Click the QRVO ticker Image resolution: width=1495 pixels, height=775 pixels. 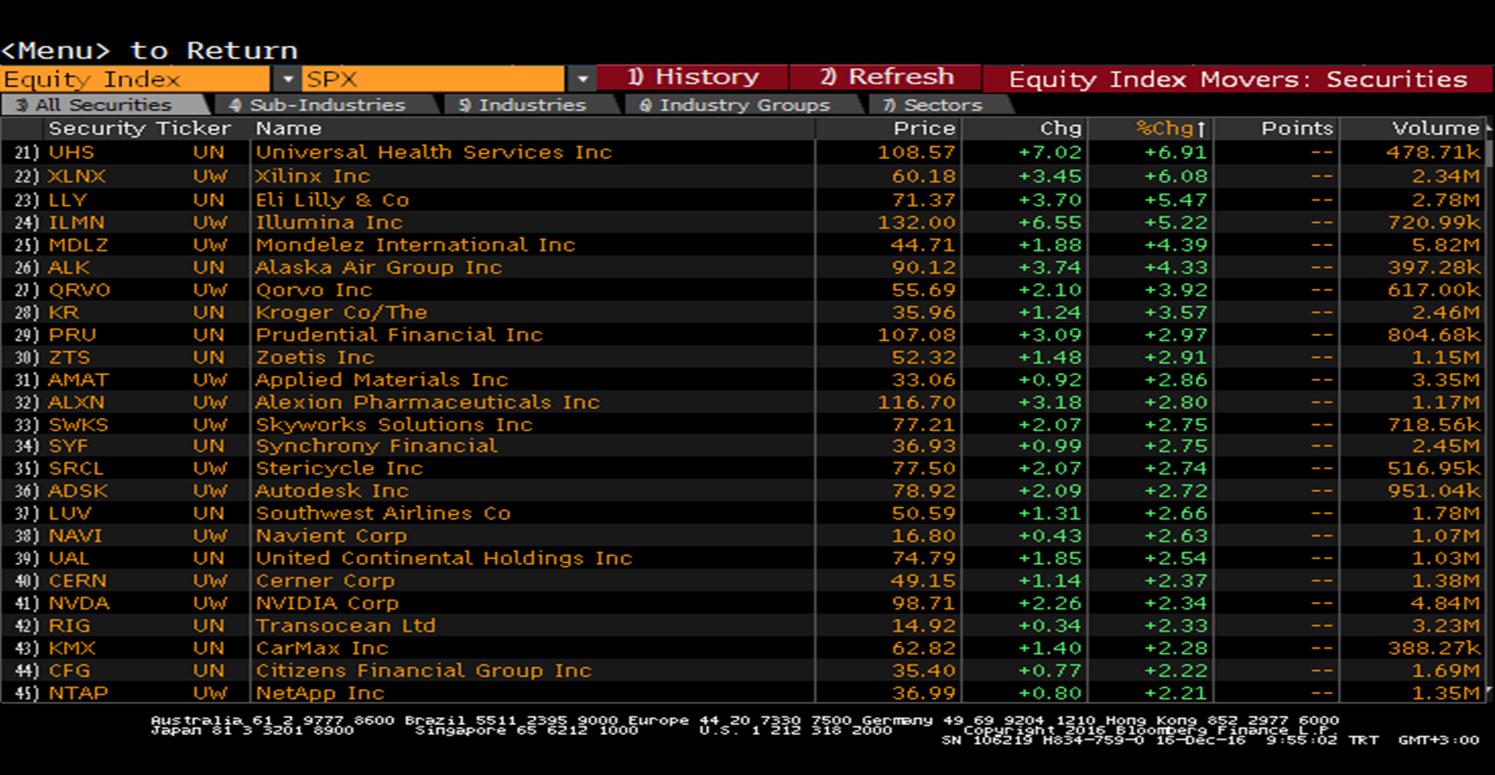[x=79, y=290]
